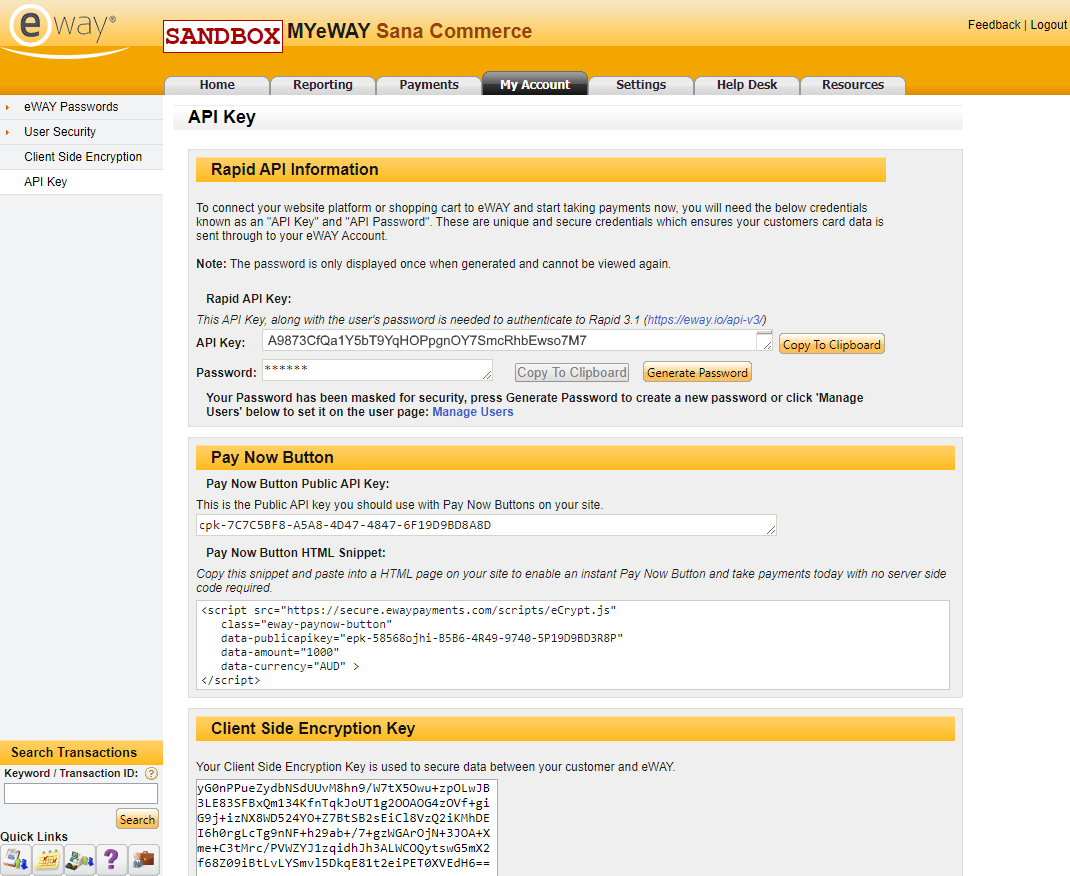The image size is (1070, 876).
Task: Expand User Security in the sidebar
Action: [60, 132]
